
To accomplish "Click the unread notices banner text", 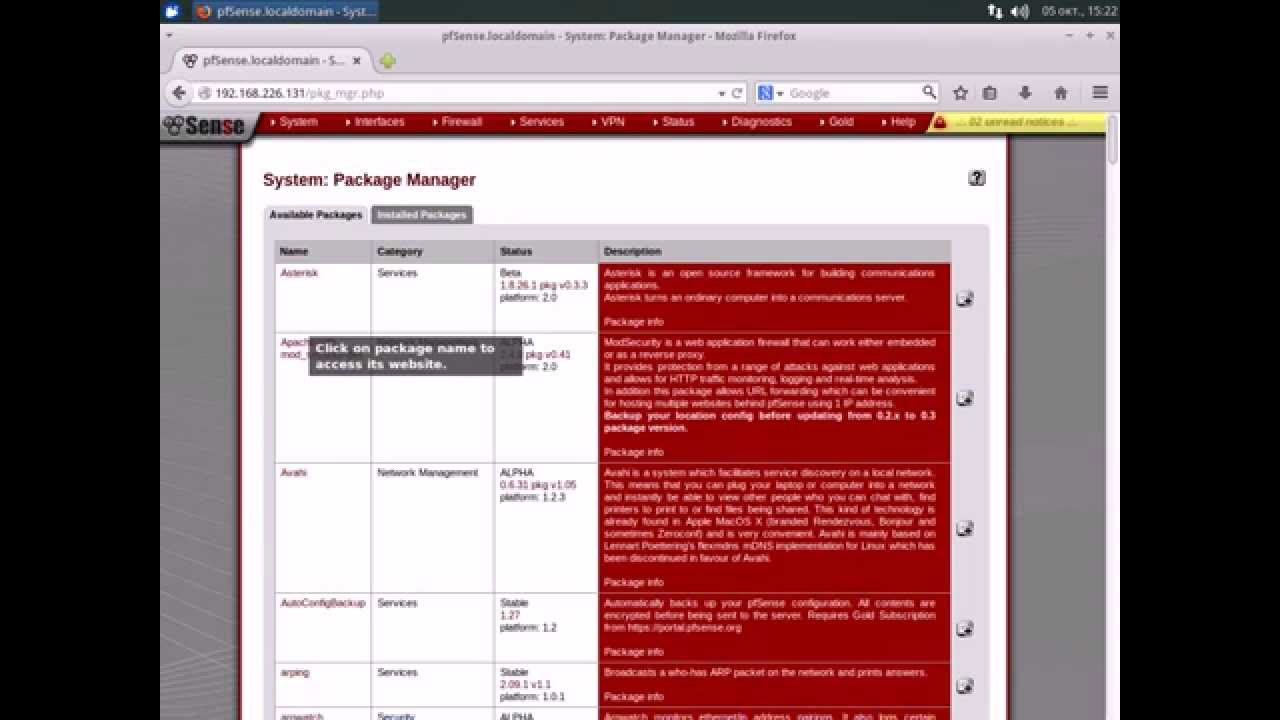I will coord(1016,122).
